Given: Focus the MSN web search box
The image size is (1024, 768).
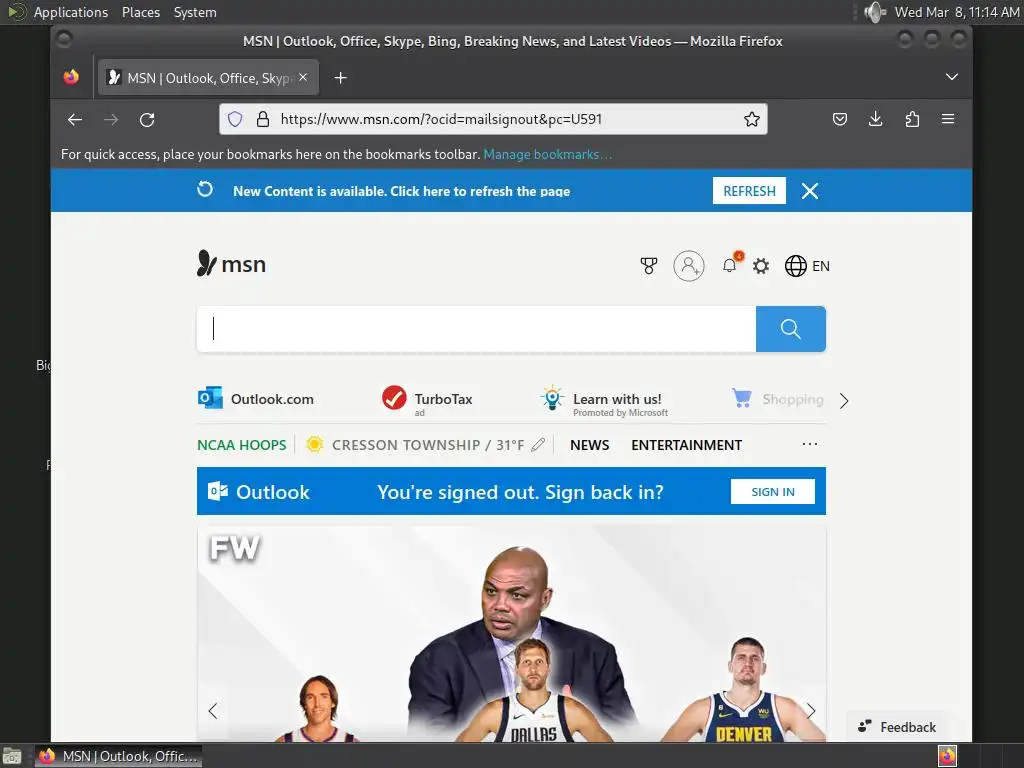Looking at the screenshot, I should 476,329.
